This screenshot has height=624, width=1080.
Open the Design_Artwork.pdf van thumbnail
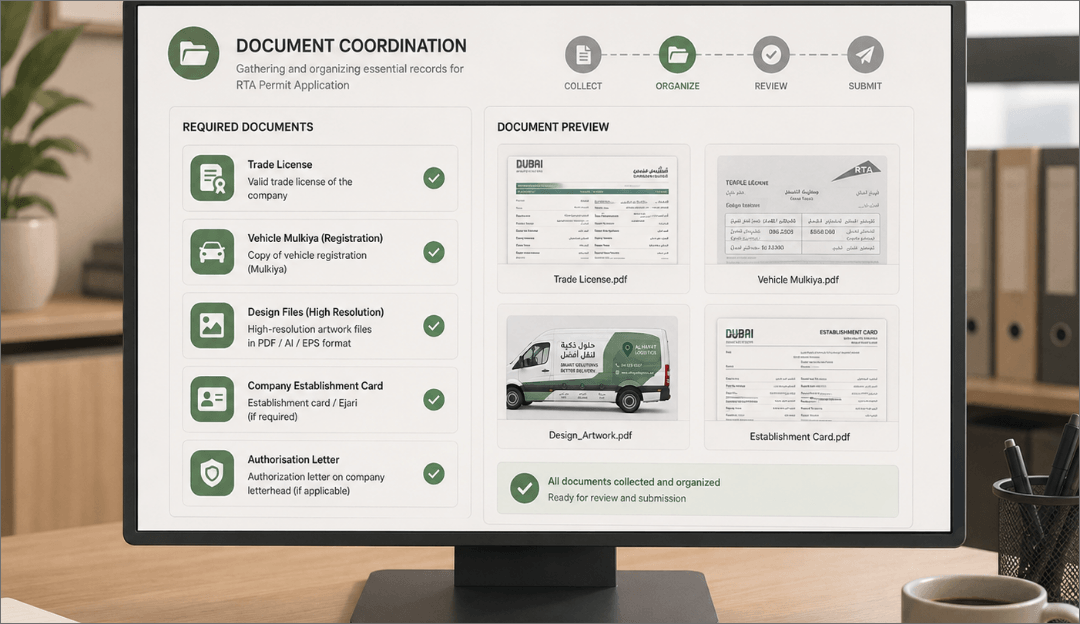[592, 368]
